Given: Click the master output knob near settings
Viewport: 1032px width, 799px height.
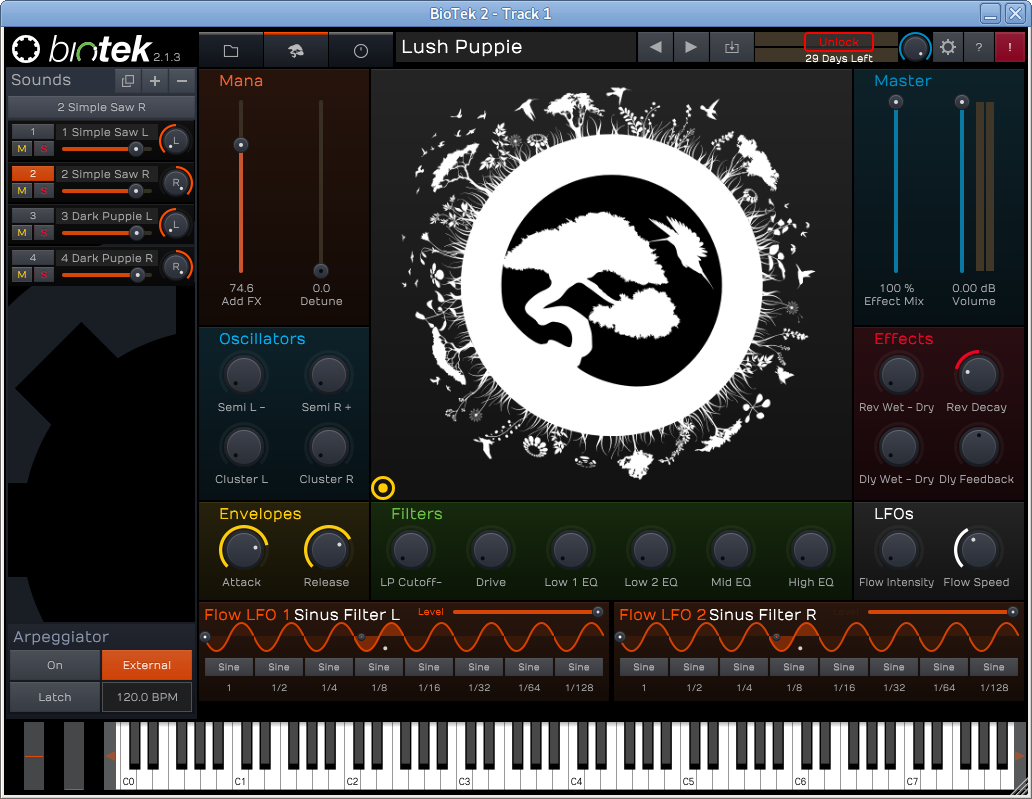Looking at the screenshot, I should [915, 48].
